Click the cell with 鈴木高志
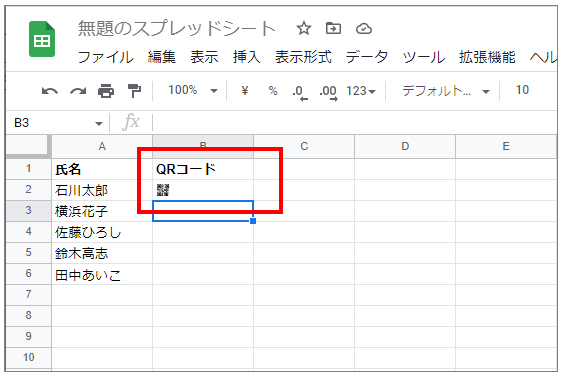The width and height of the screenshot is (561, 377). coord(102,253)
